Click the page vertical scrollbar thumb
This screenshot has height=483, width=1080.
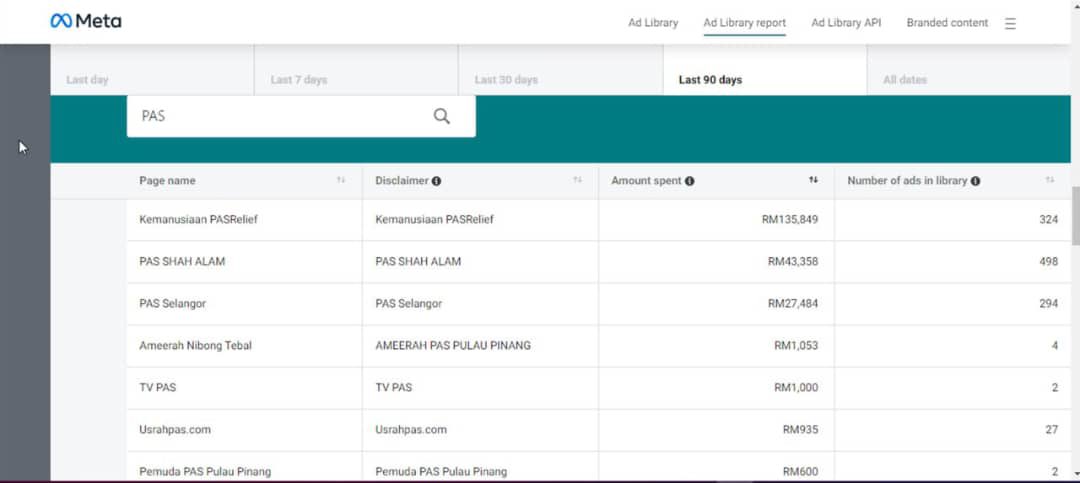pyautogui.click(x=1075, y=216)
